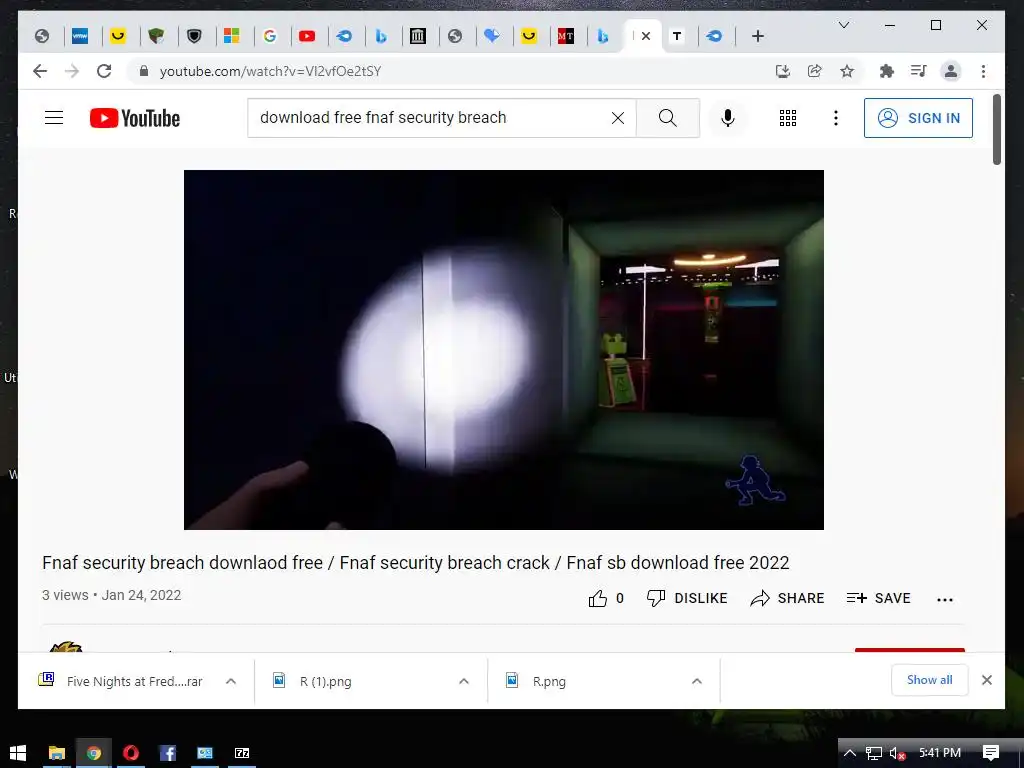Open a new browser tab
The height and width of the screenshot is (768, 1024).
(758, 36)
